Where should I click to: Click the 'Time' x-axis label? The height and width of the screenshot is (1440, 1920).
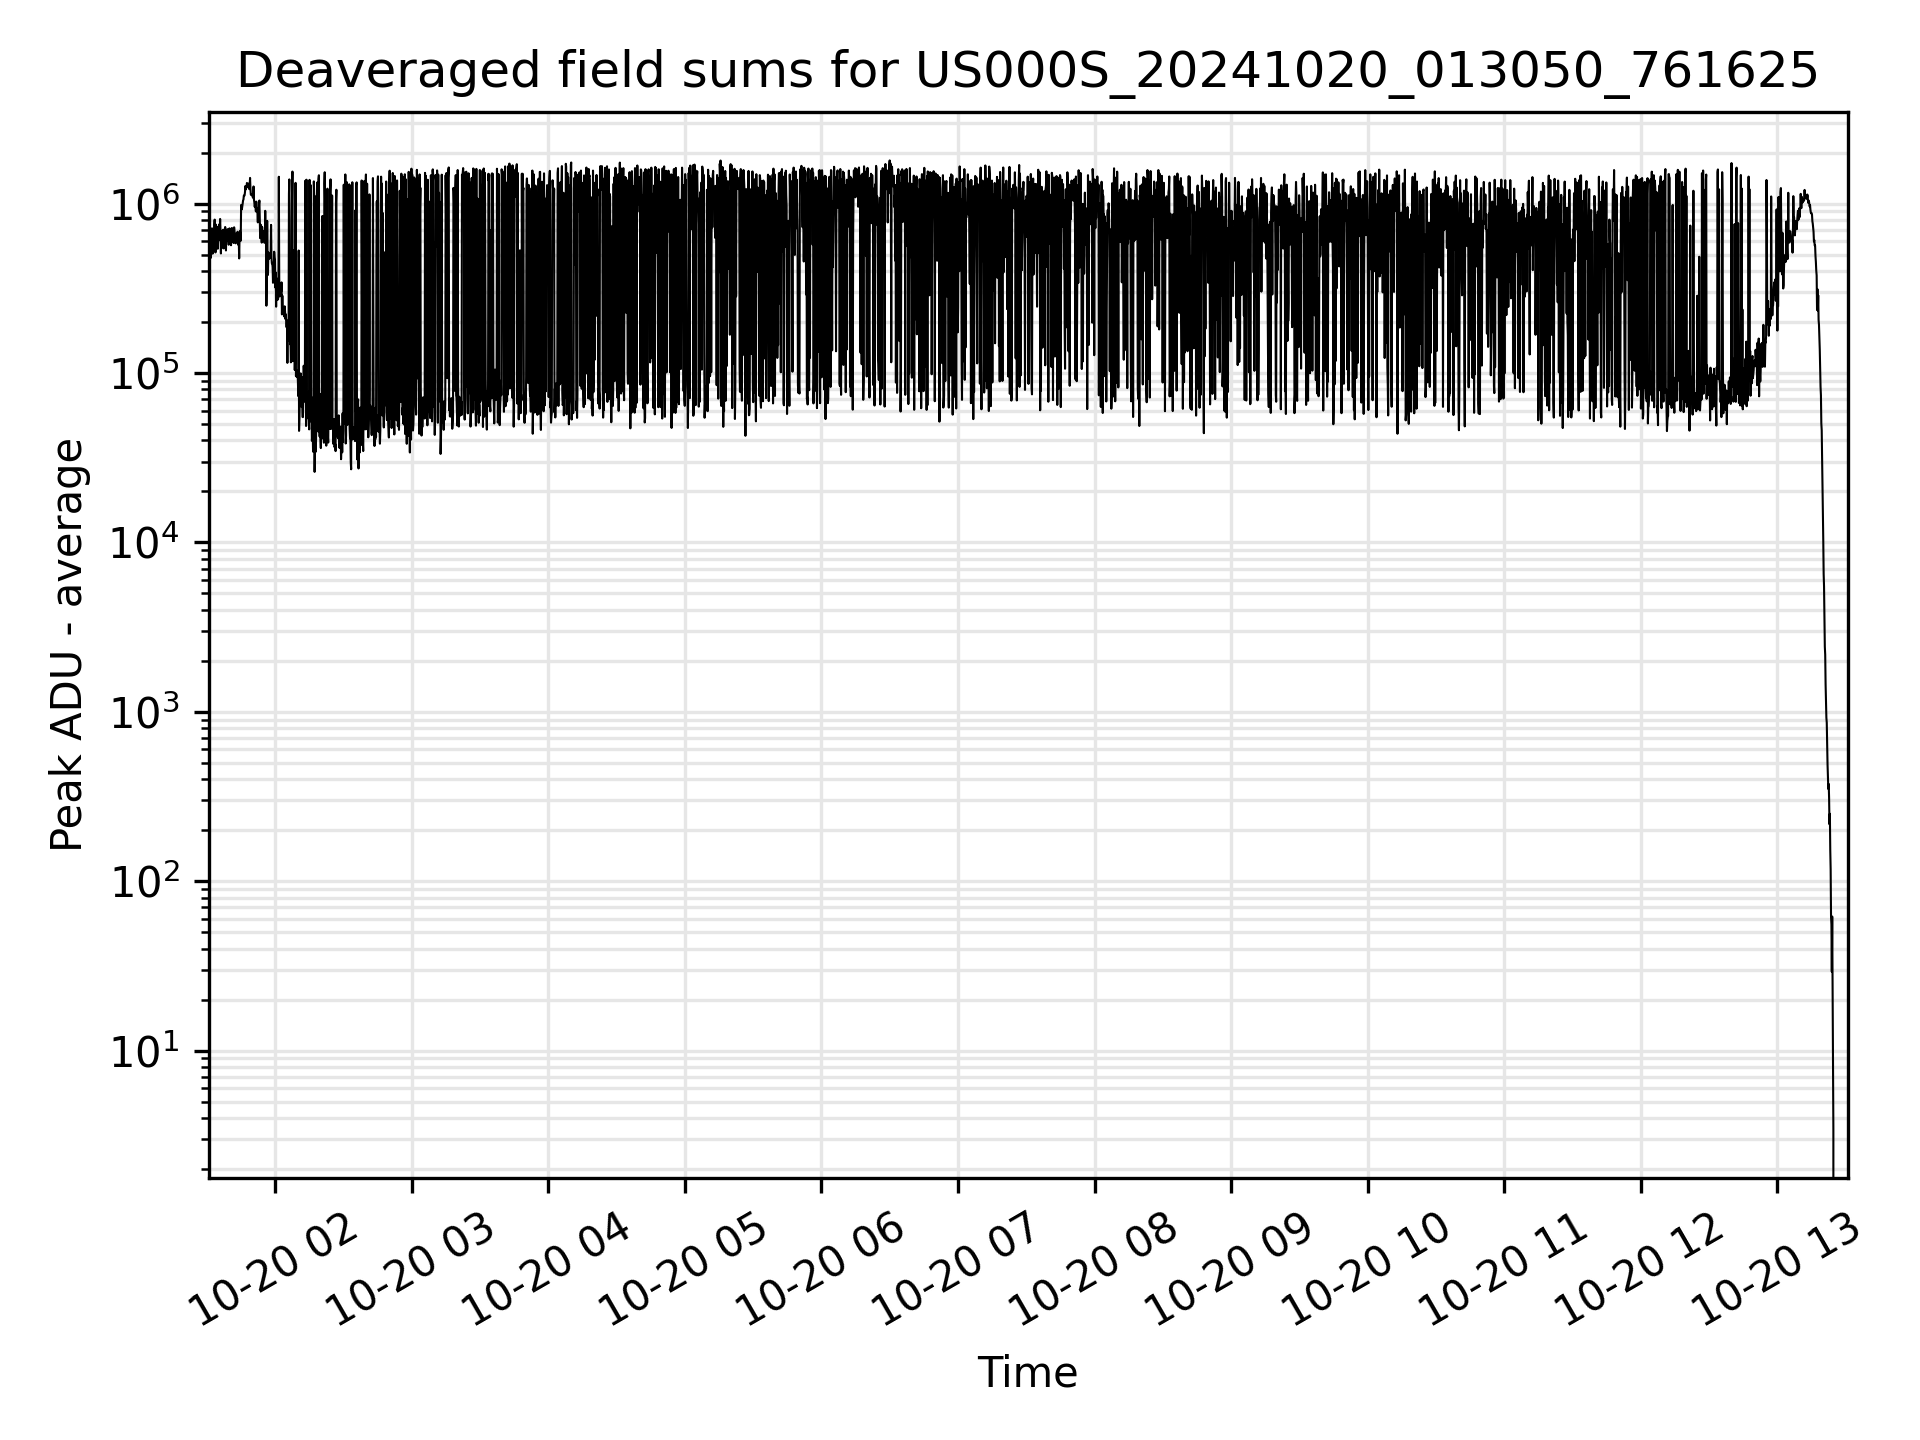point(1027,1373)
